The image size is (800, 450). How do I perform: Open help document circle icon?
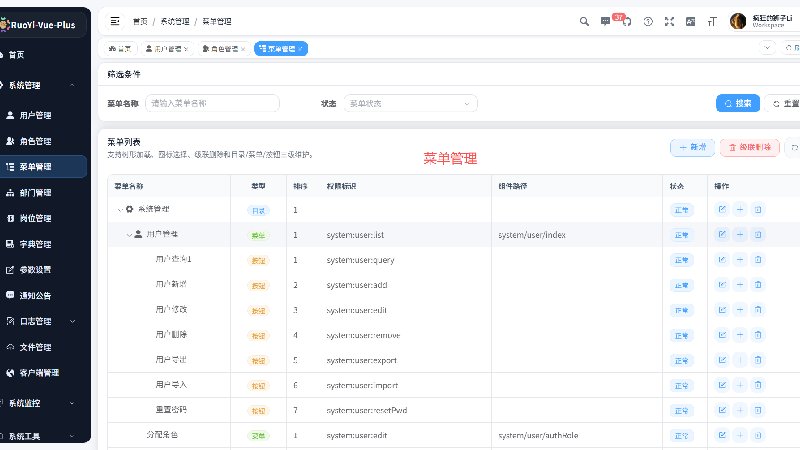648,21
